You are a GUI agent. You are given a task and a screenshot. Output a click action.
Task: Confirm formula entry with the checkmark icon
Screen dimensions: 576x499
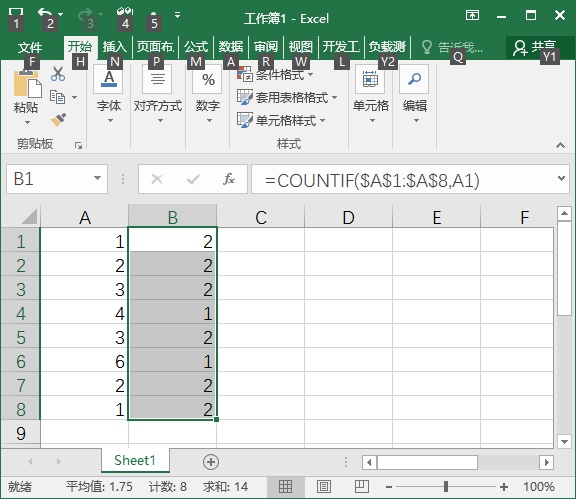(x=193, y=179)
